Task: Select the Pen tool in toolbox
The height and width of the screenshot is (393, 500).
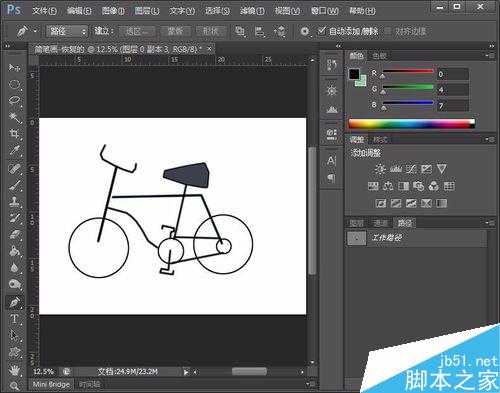Action: (14, 303)
